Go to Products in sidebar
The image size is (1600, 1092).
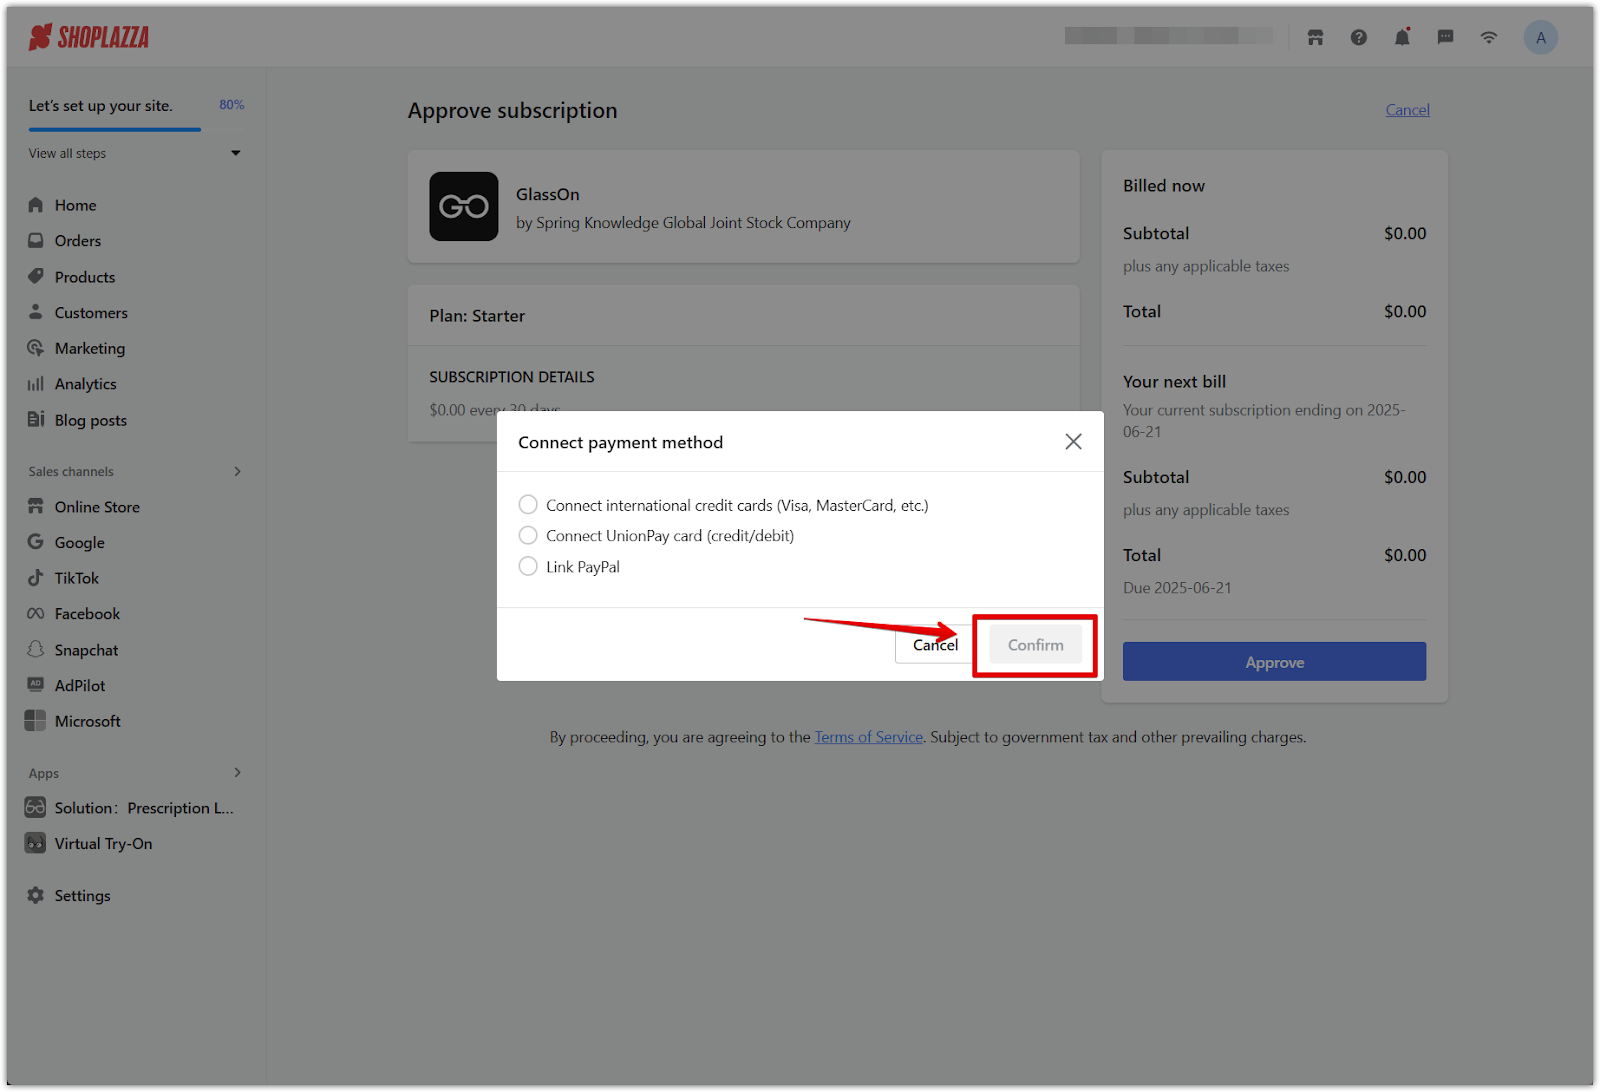85,277
